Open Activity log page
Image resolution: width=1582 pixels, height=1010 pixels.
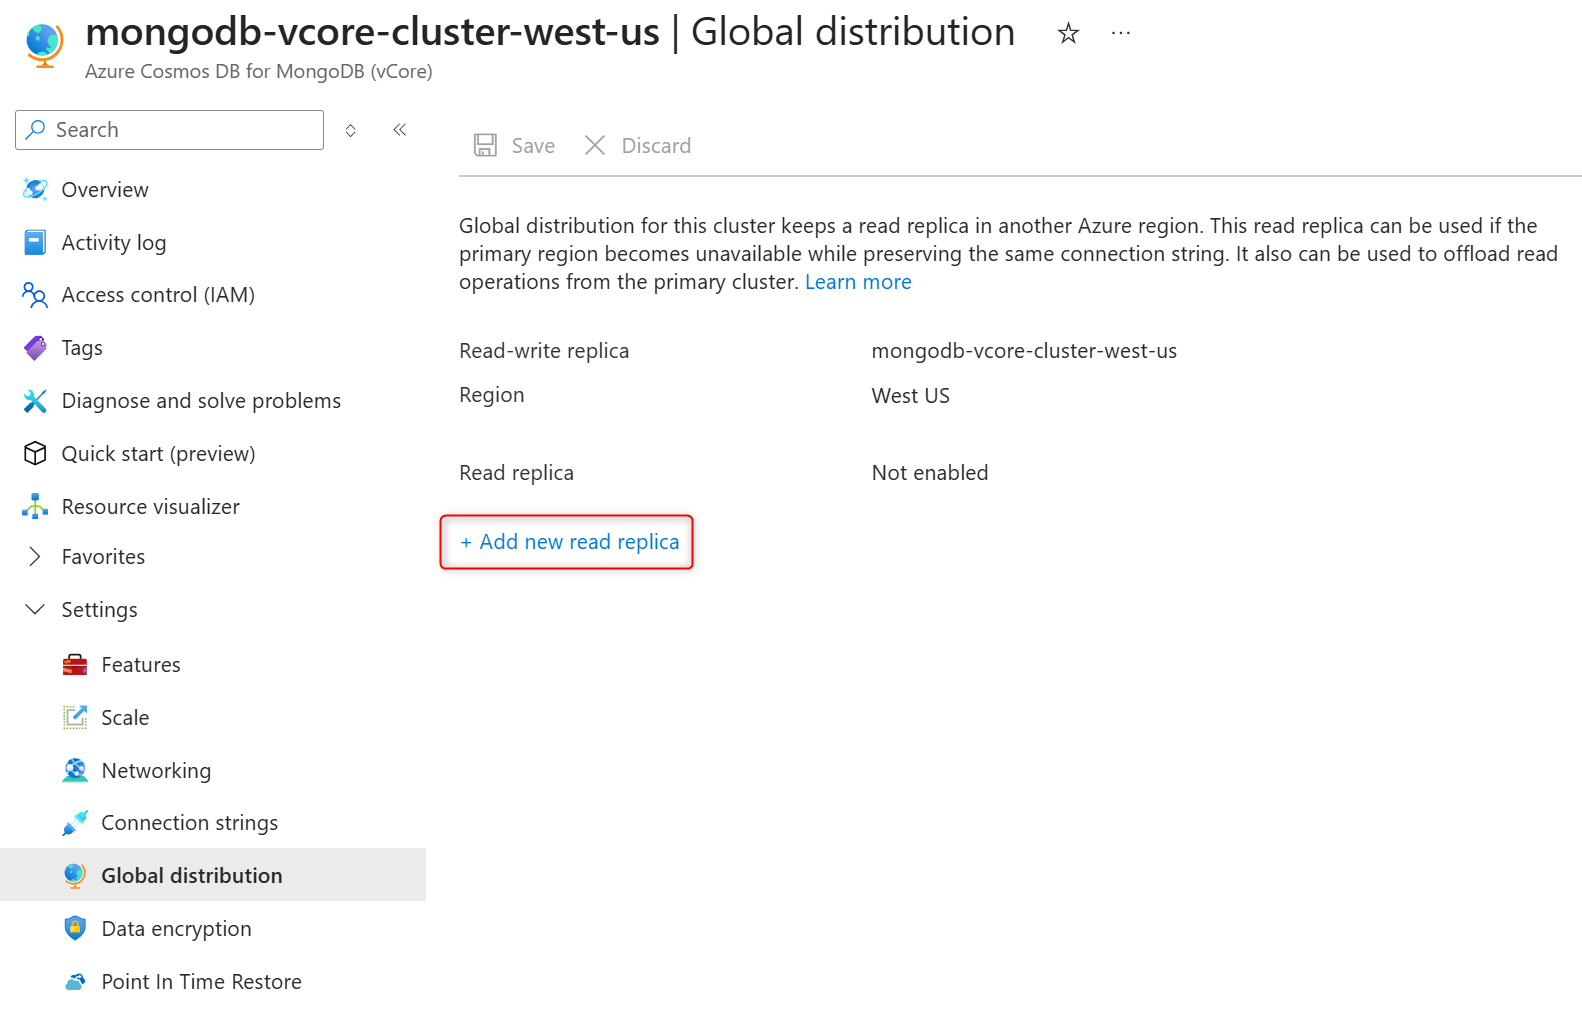click(114, 243)
